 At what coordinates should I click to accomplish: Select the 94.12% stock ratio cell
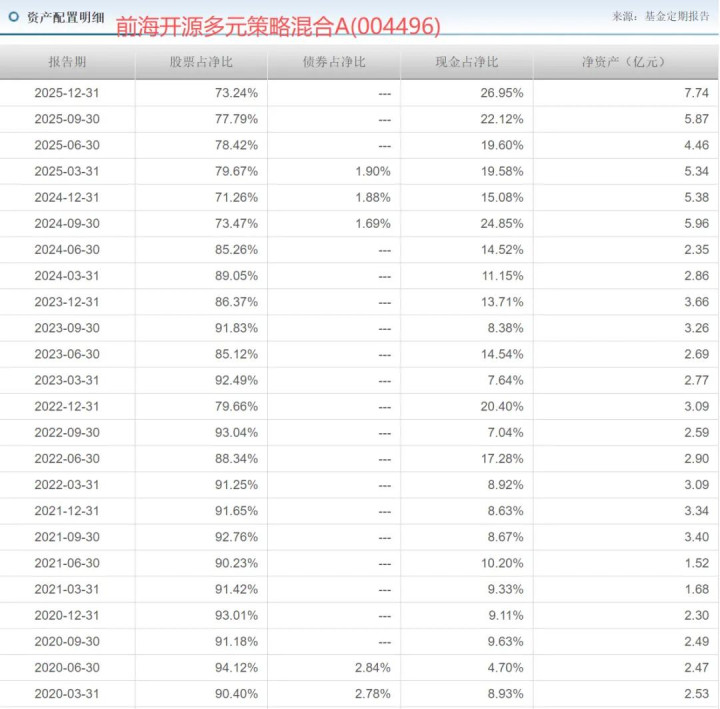pos(236,668)
